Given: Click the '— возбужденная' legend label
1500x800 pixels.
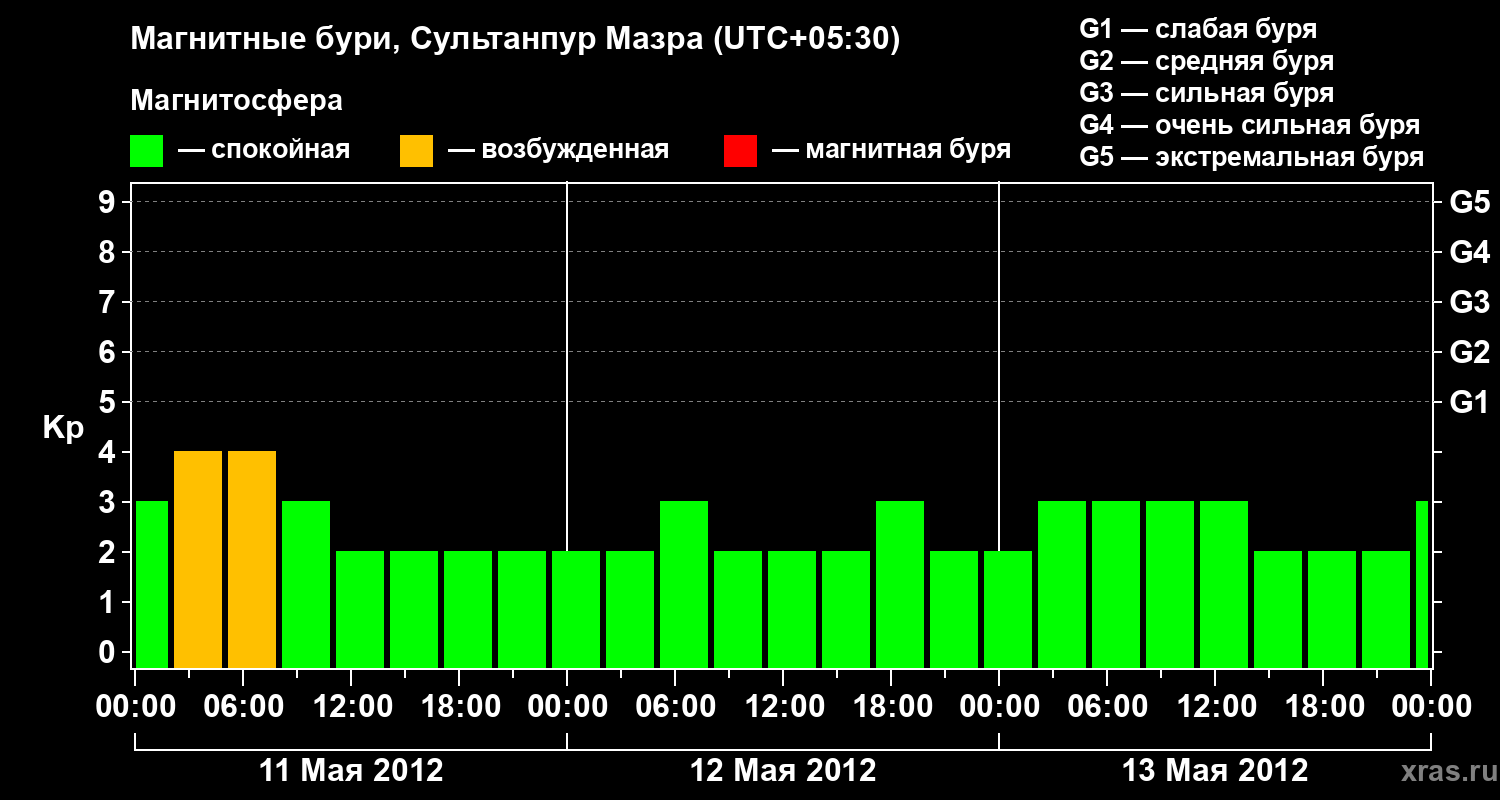Looking at the screenshot, I should click(x=558, y=150).
